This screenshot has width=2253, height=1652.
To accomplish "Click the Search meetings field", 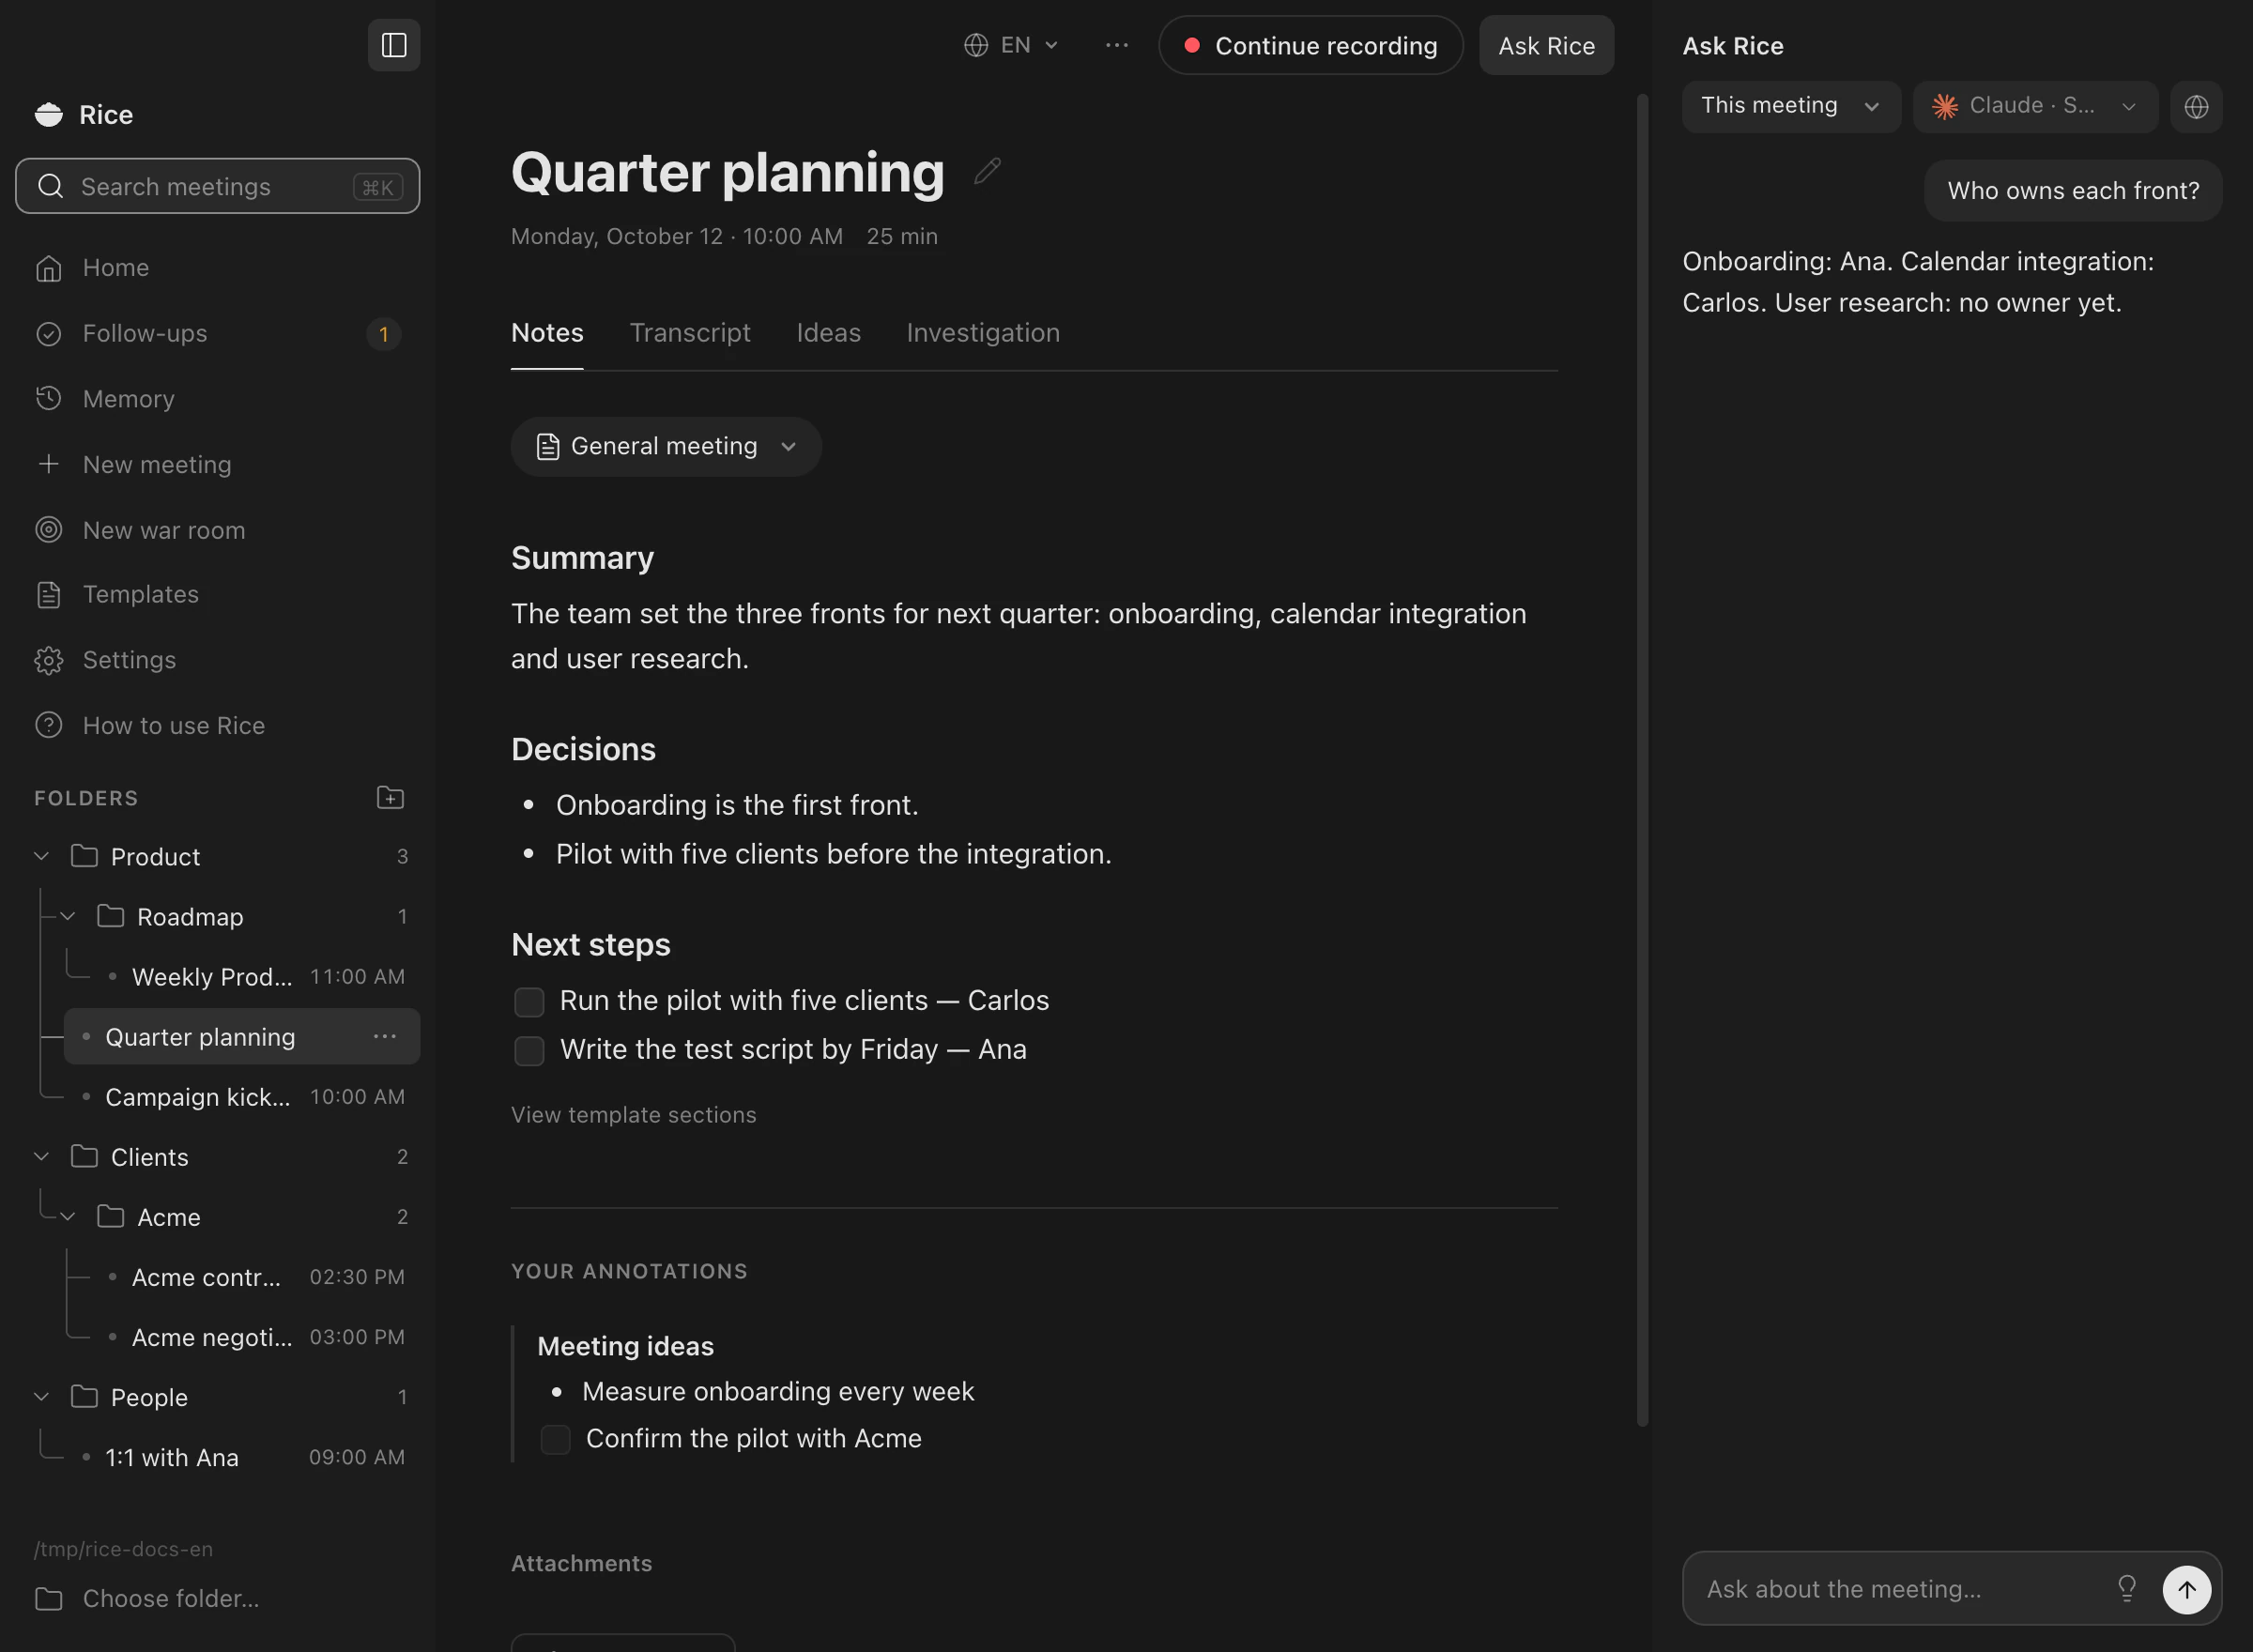I will [217, 186].
